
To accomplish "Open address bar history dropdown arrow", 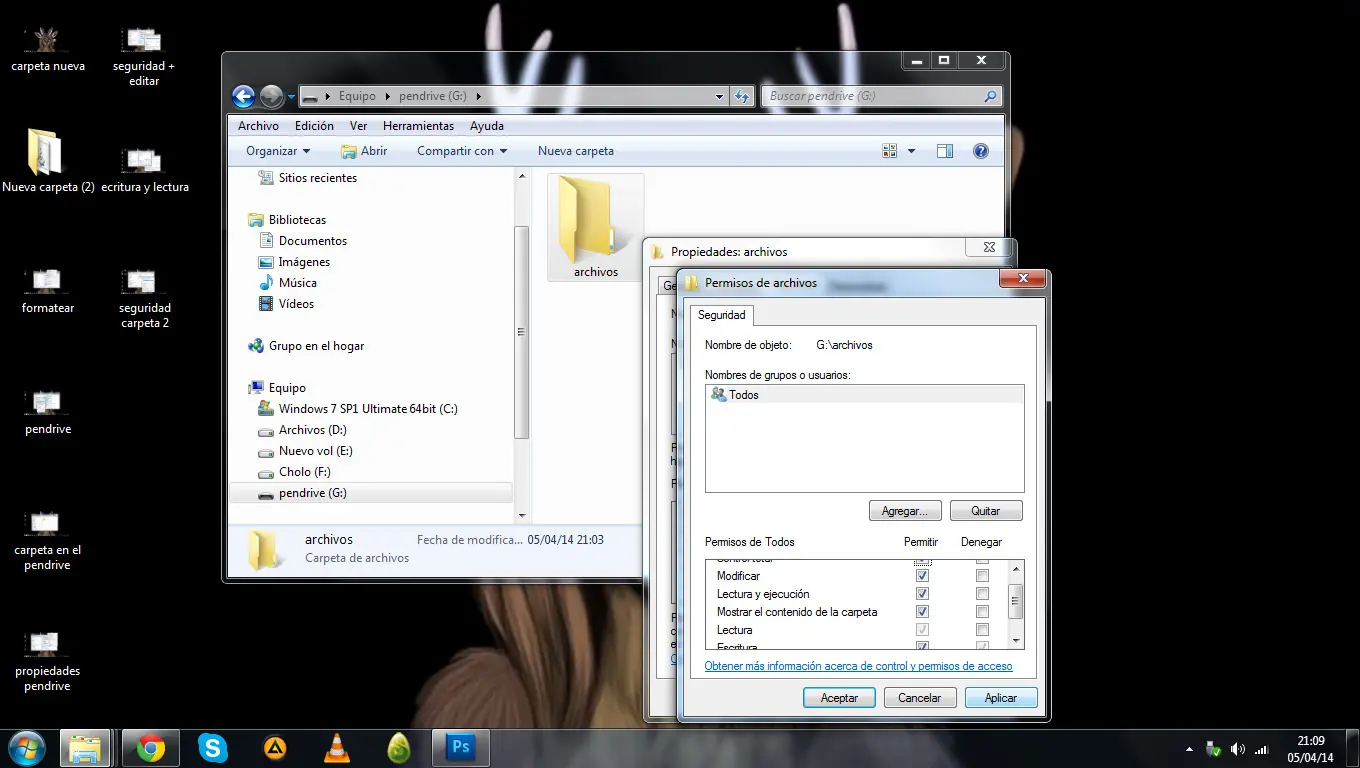I will tap(719, 97).
